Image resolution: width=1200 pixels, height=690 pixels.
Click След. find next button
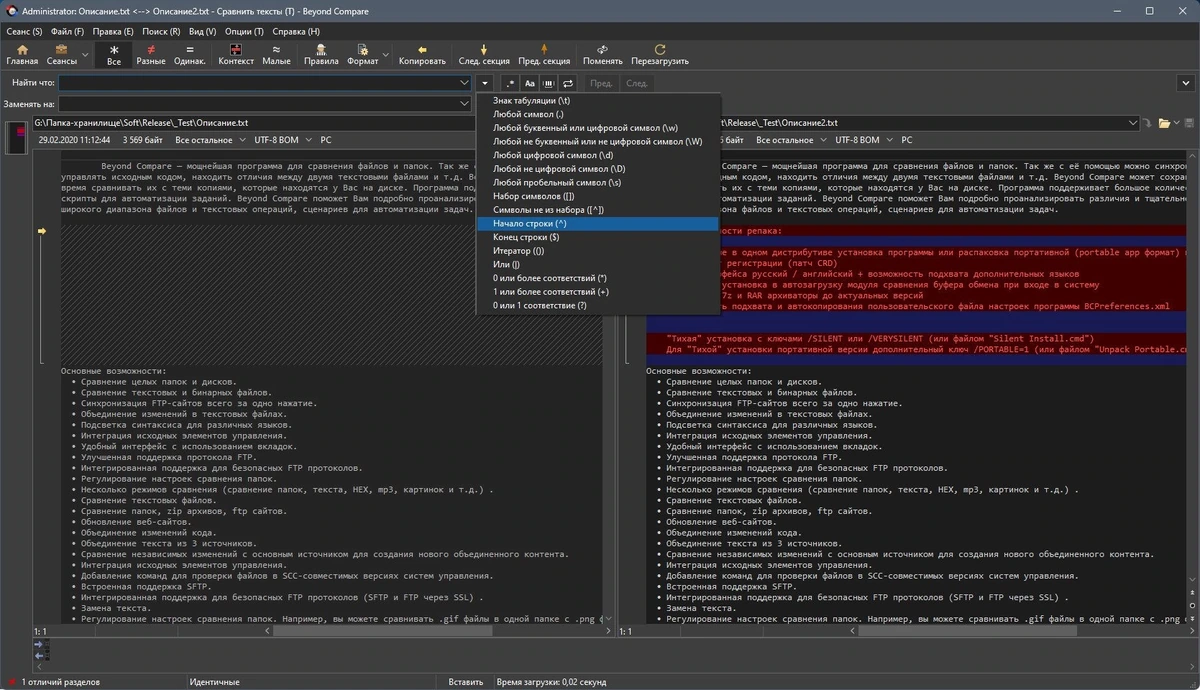pyautogui.click(x=637, y=84)
